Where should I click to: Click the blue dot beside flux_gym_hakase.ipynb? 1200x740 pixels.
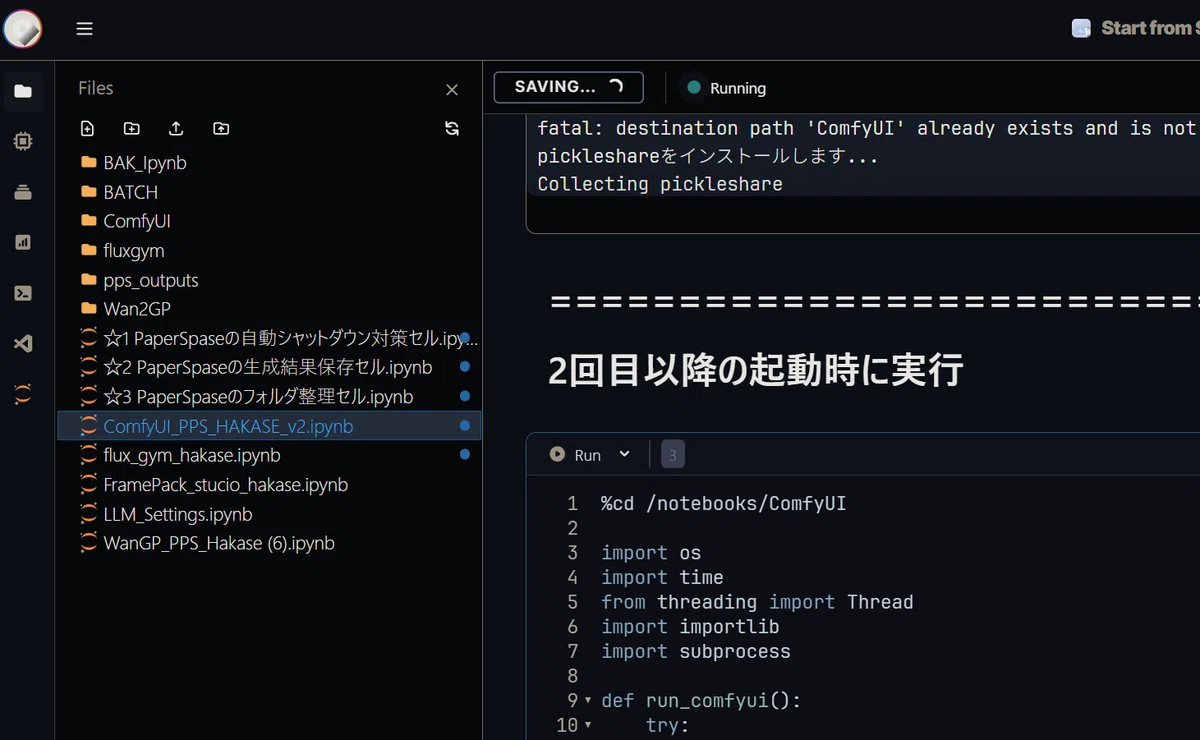[x=464, y=455]
